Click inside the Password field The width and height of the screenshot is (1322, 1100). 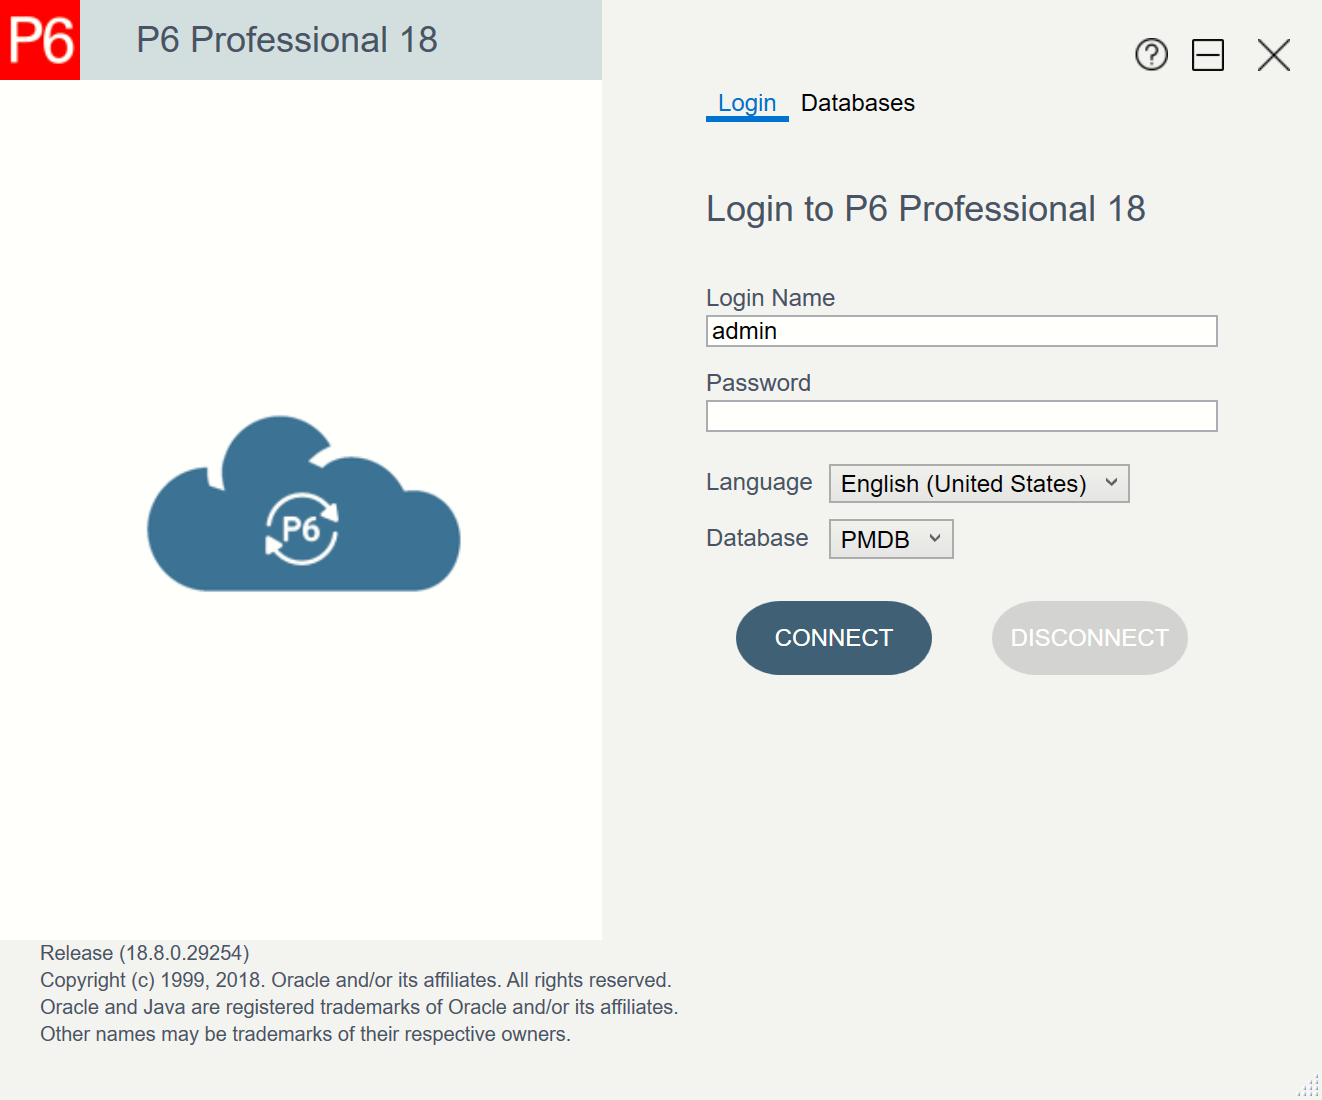tap(960, 415)
